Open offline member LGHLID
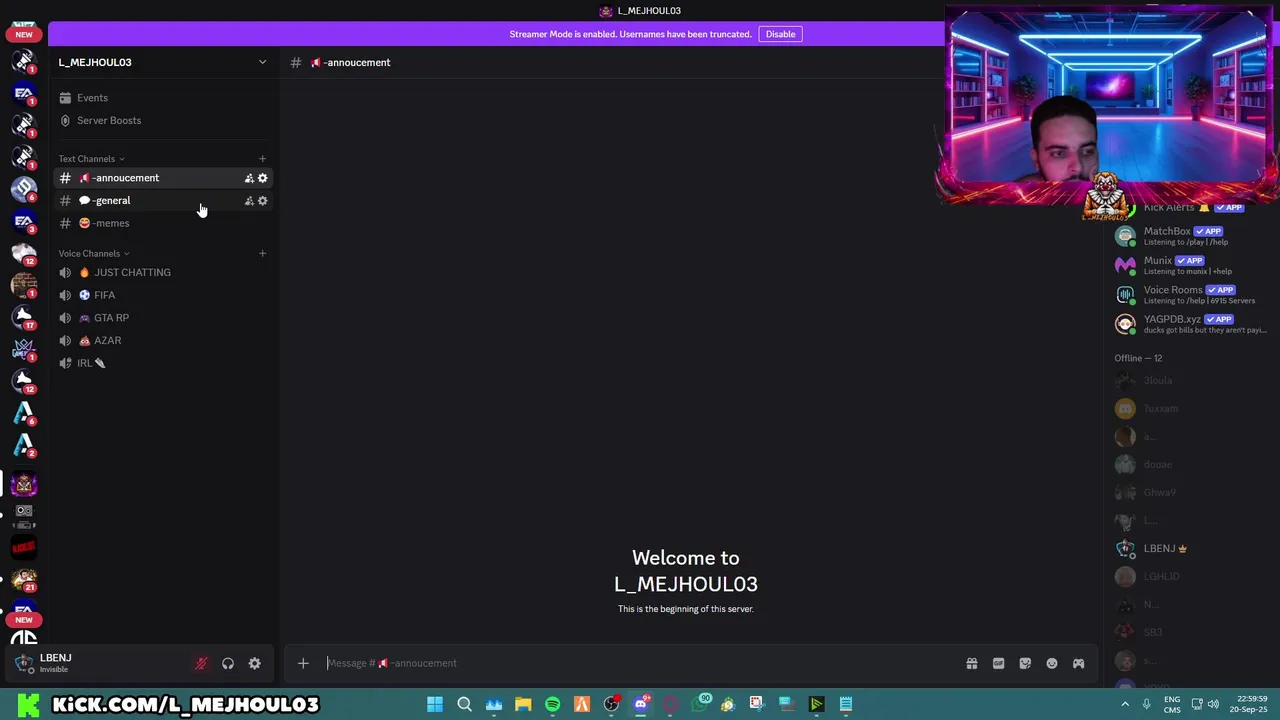 coord(1190,576)
